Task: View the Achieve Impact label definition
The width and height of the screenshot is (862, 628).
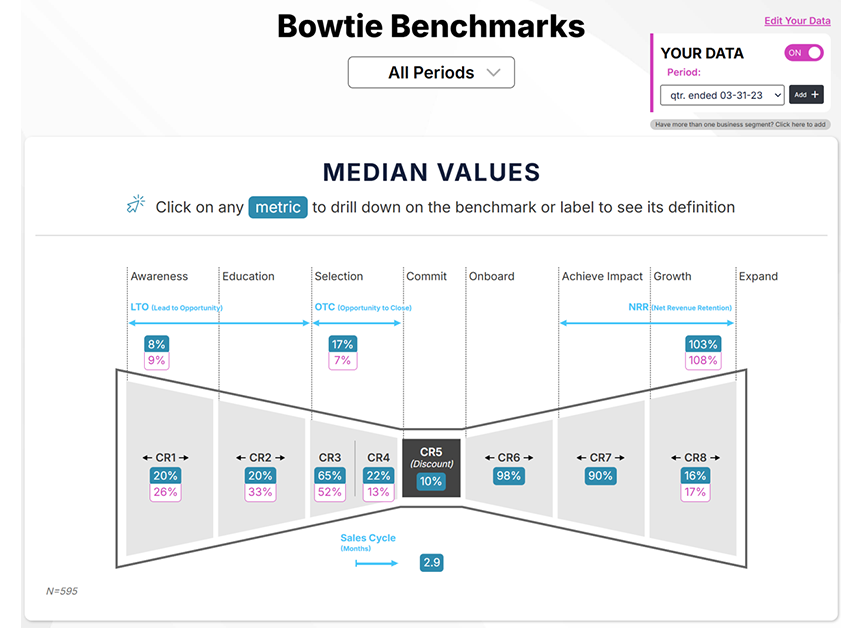Action: pos(602,276)
